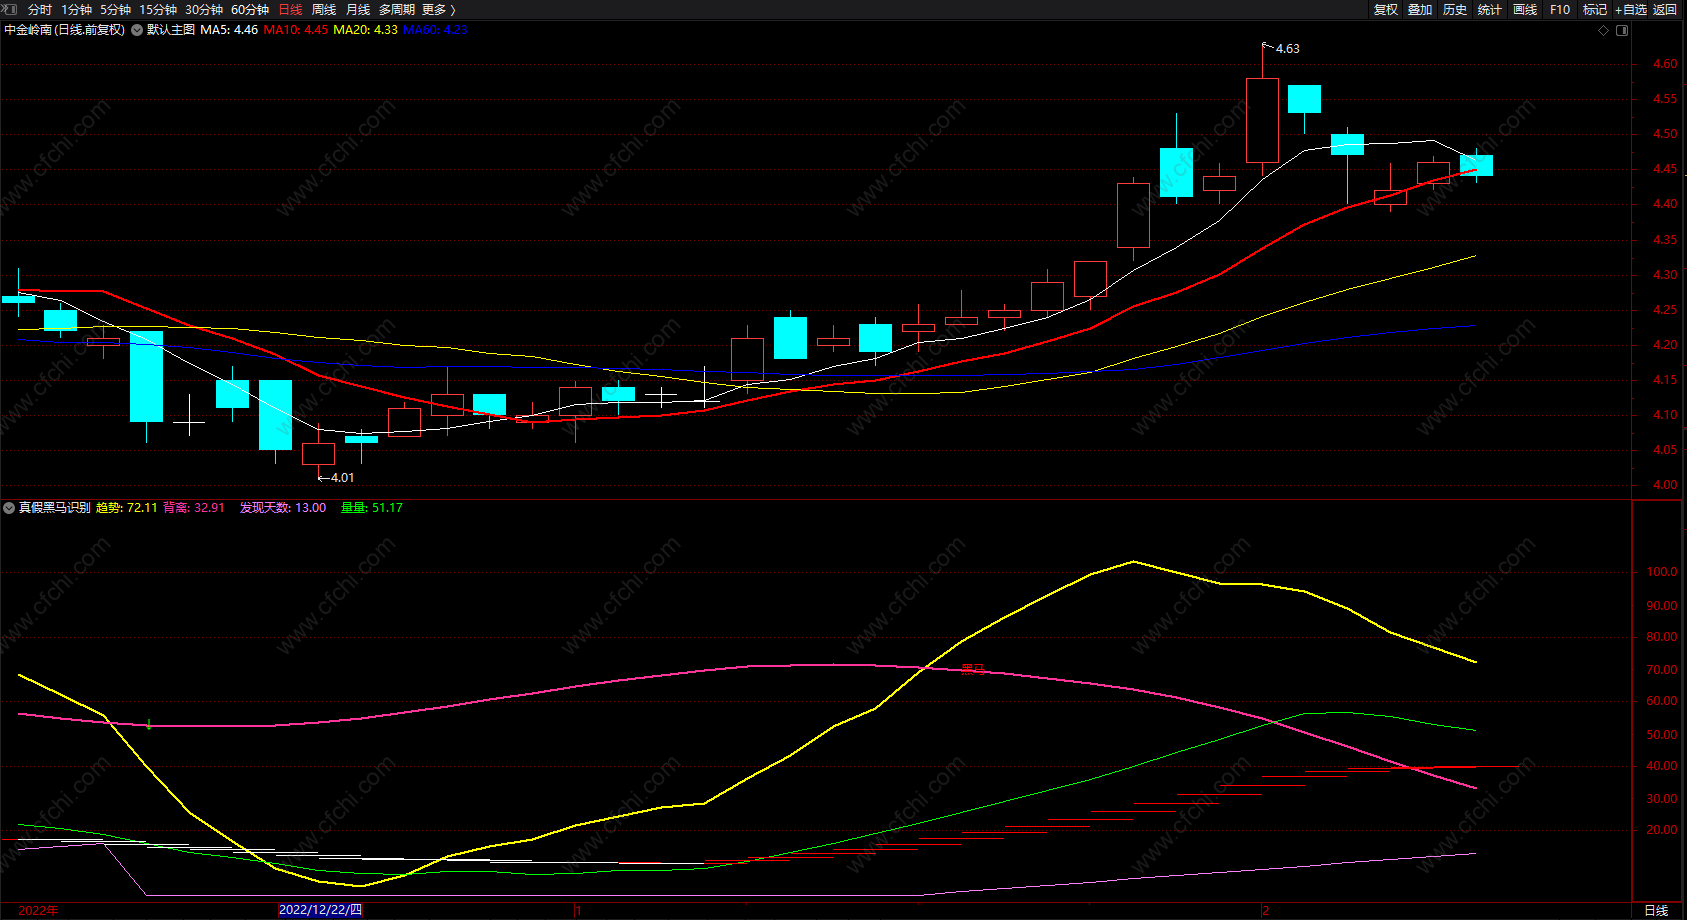Toggle the right side panel icon
Screen dimensions: 1687x920
1622,30
